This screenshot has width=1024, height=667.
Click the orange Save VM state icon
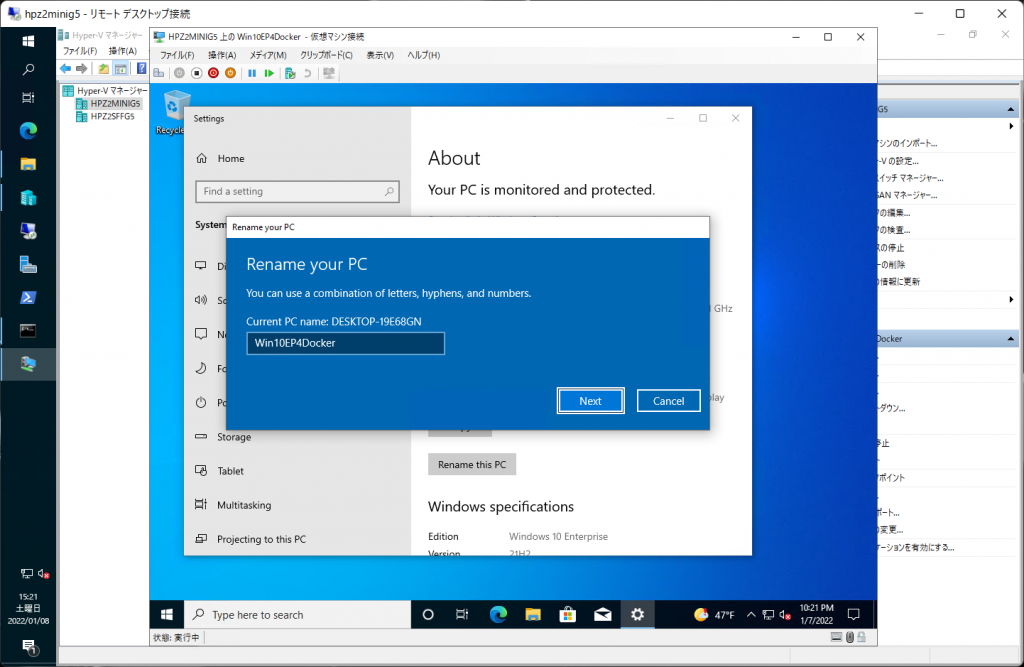231,73
